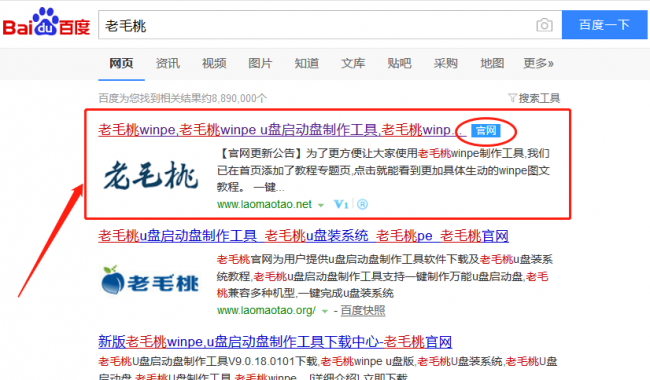Switch to the 地图 tab
Viewport: 650px width, 380px height.
point(492,63)
